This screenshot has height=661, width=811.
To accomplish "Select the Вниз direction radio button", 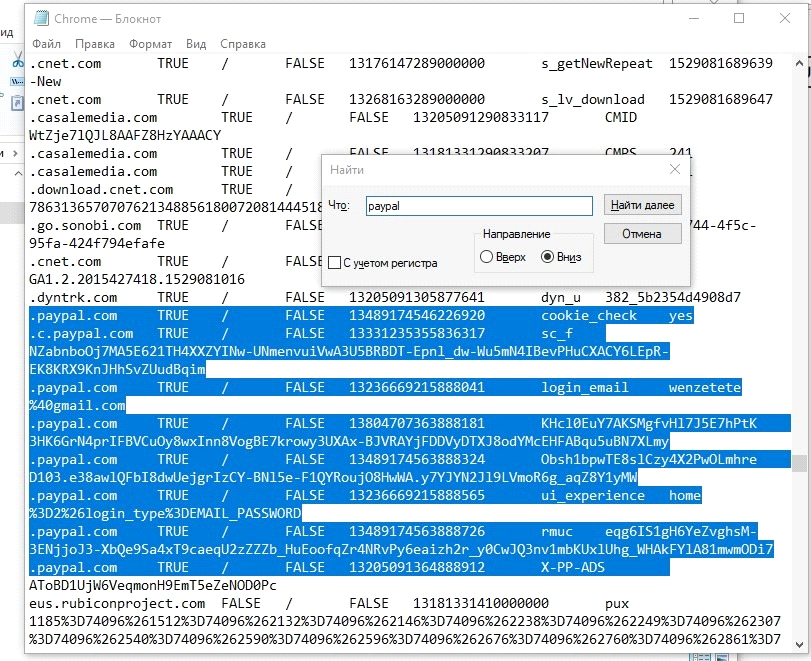I will point(546,257).
